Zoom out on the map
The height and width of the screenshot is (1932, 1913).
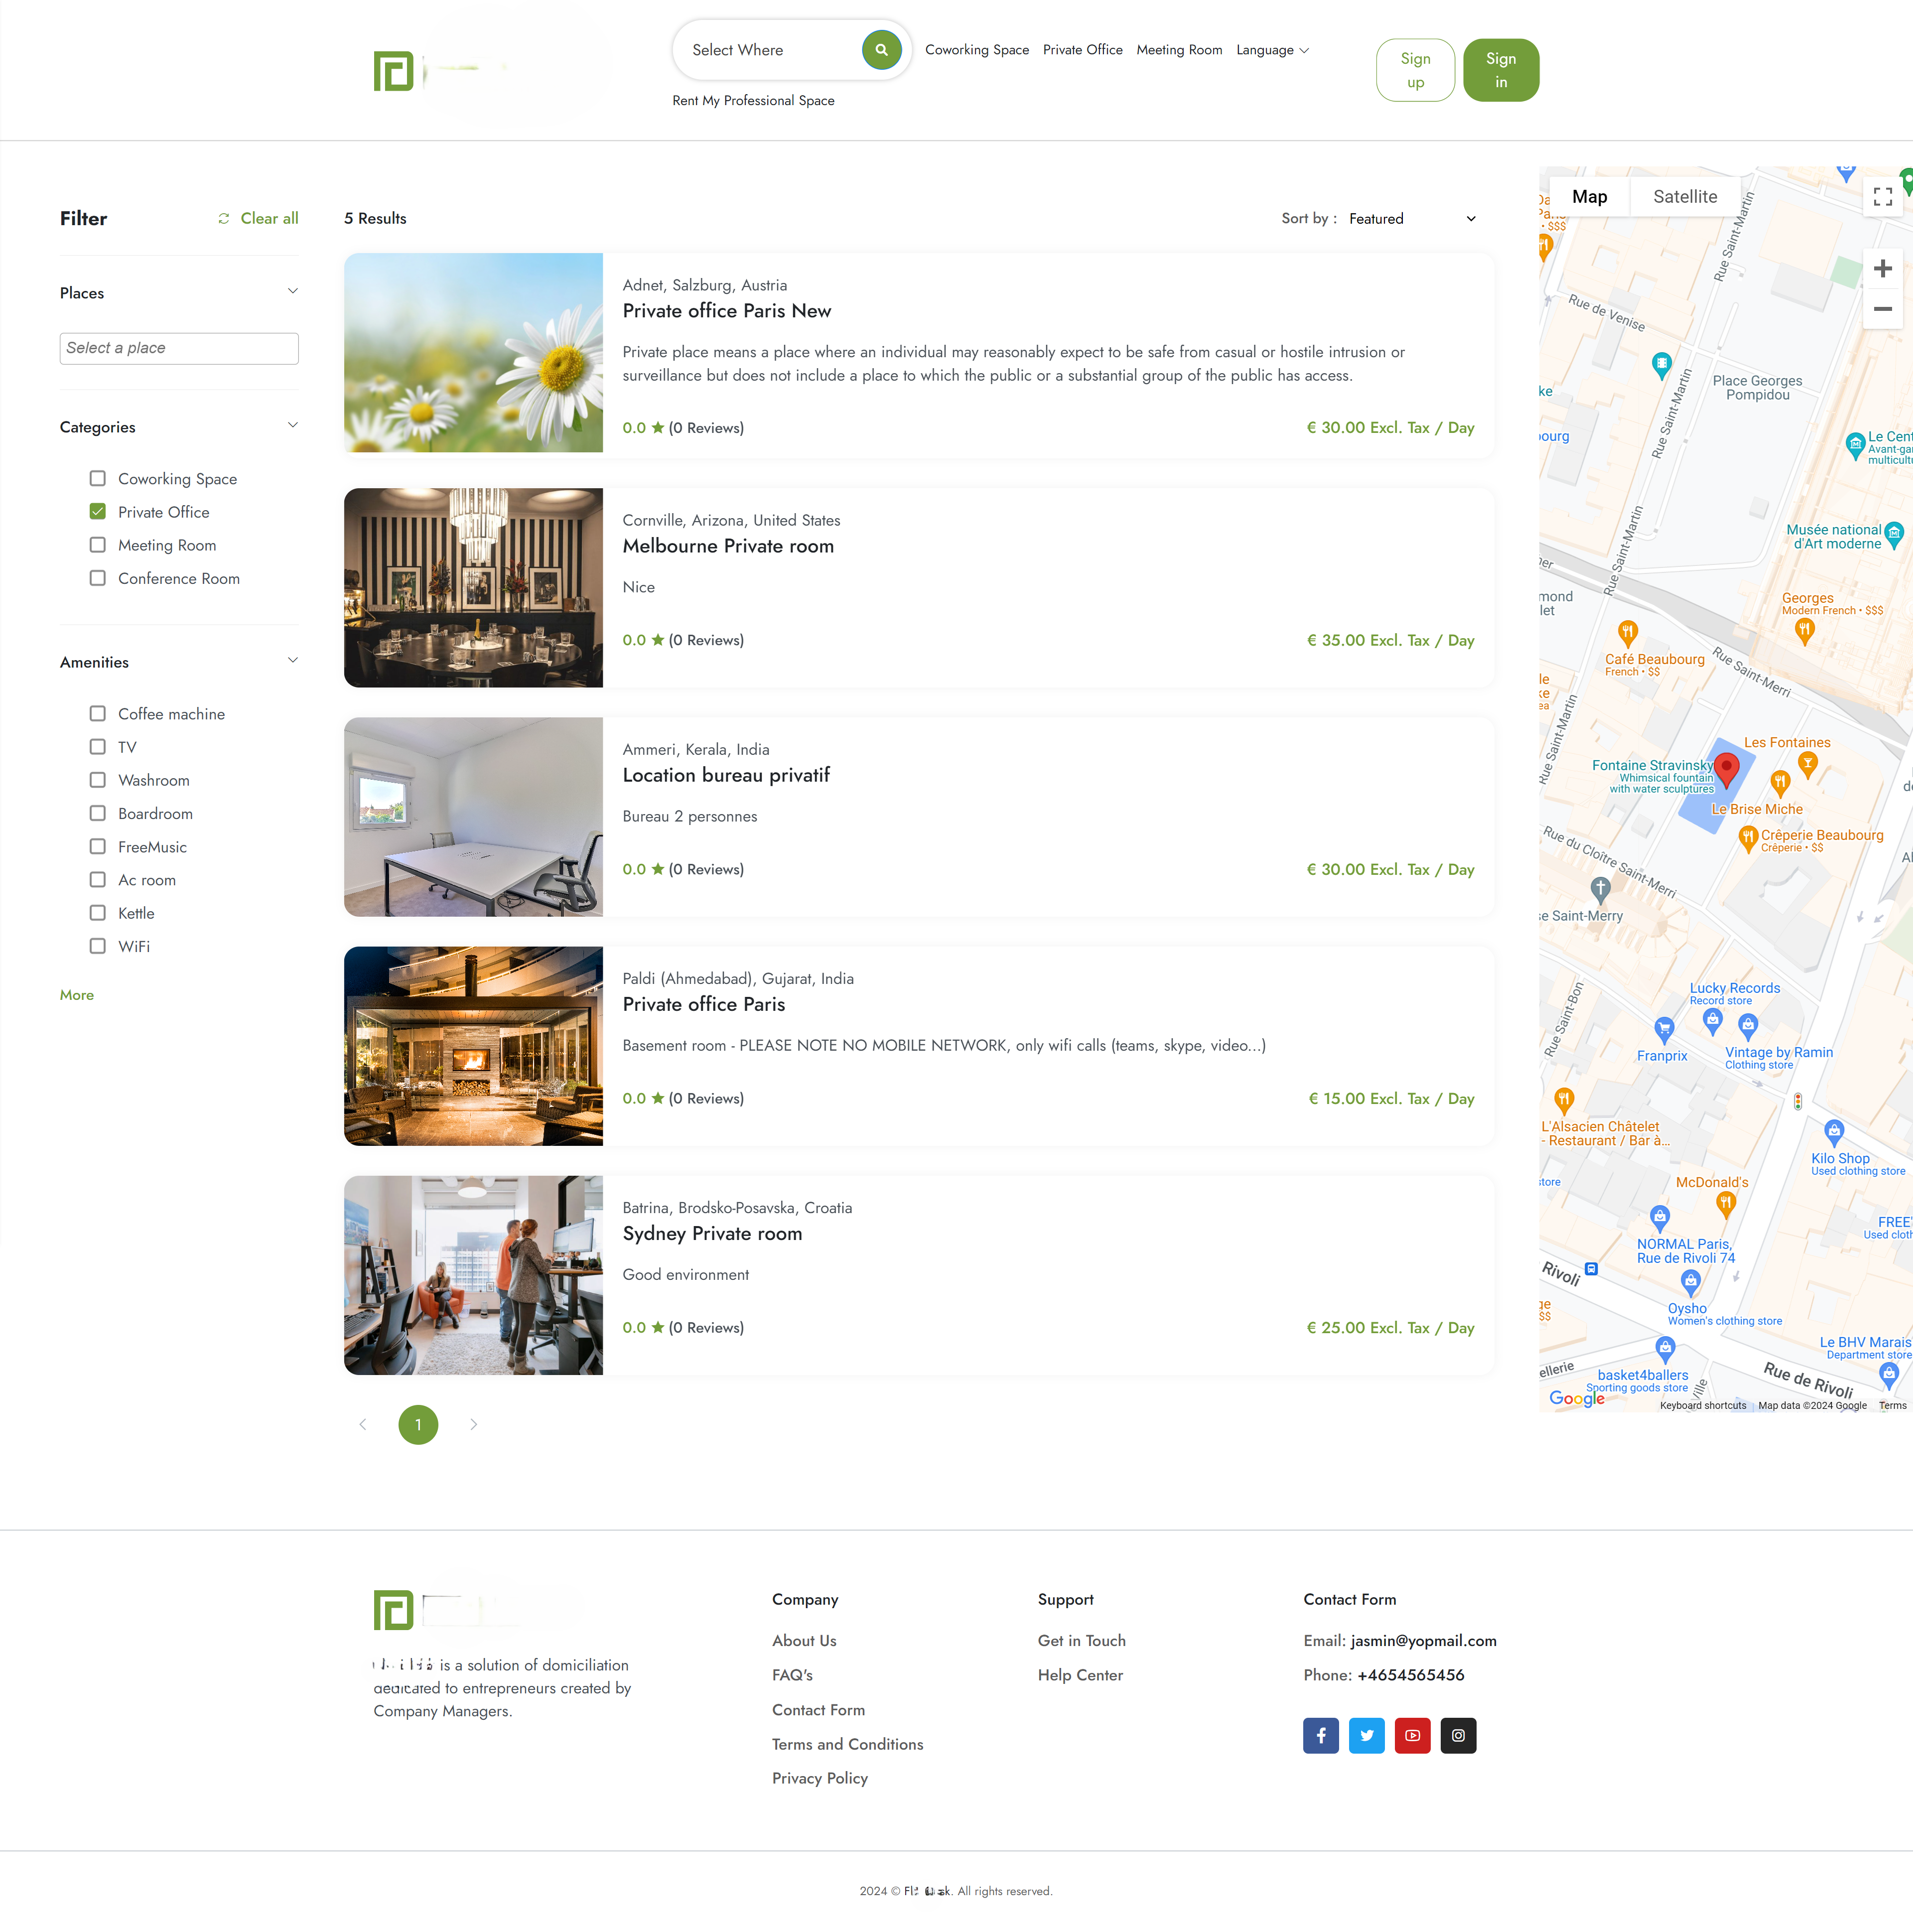pyautogui.click(x=1882, y=309)
